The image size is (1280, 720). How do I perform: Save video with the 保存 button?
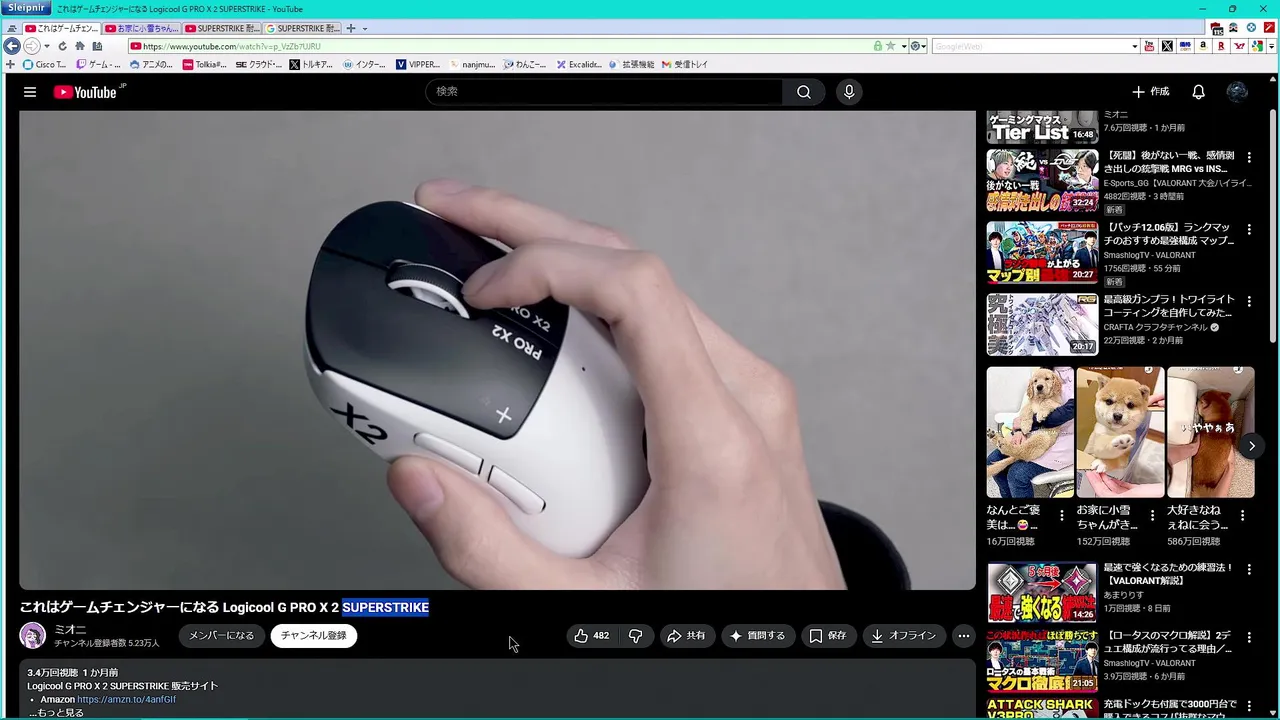pyautogui.click(x=828, y=636)
